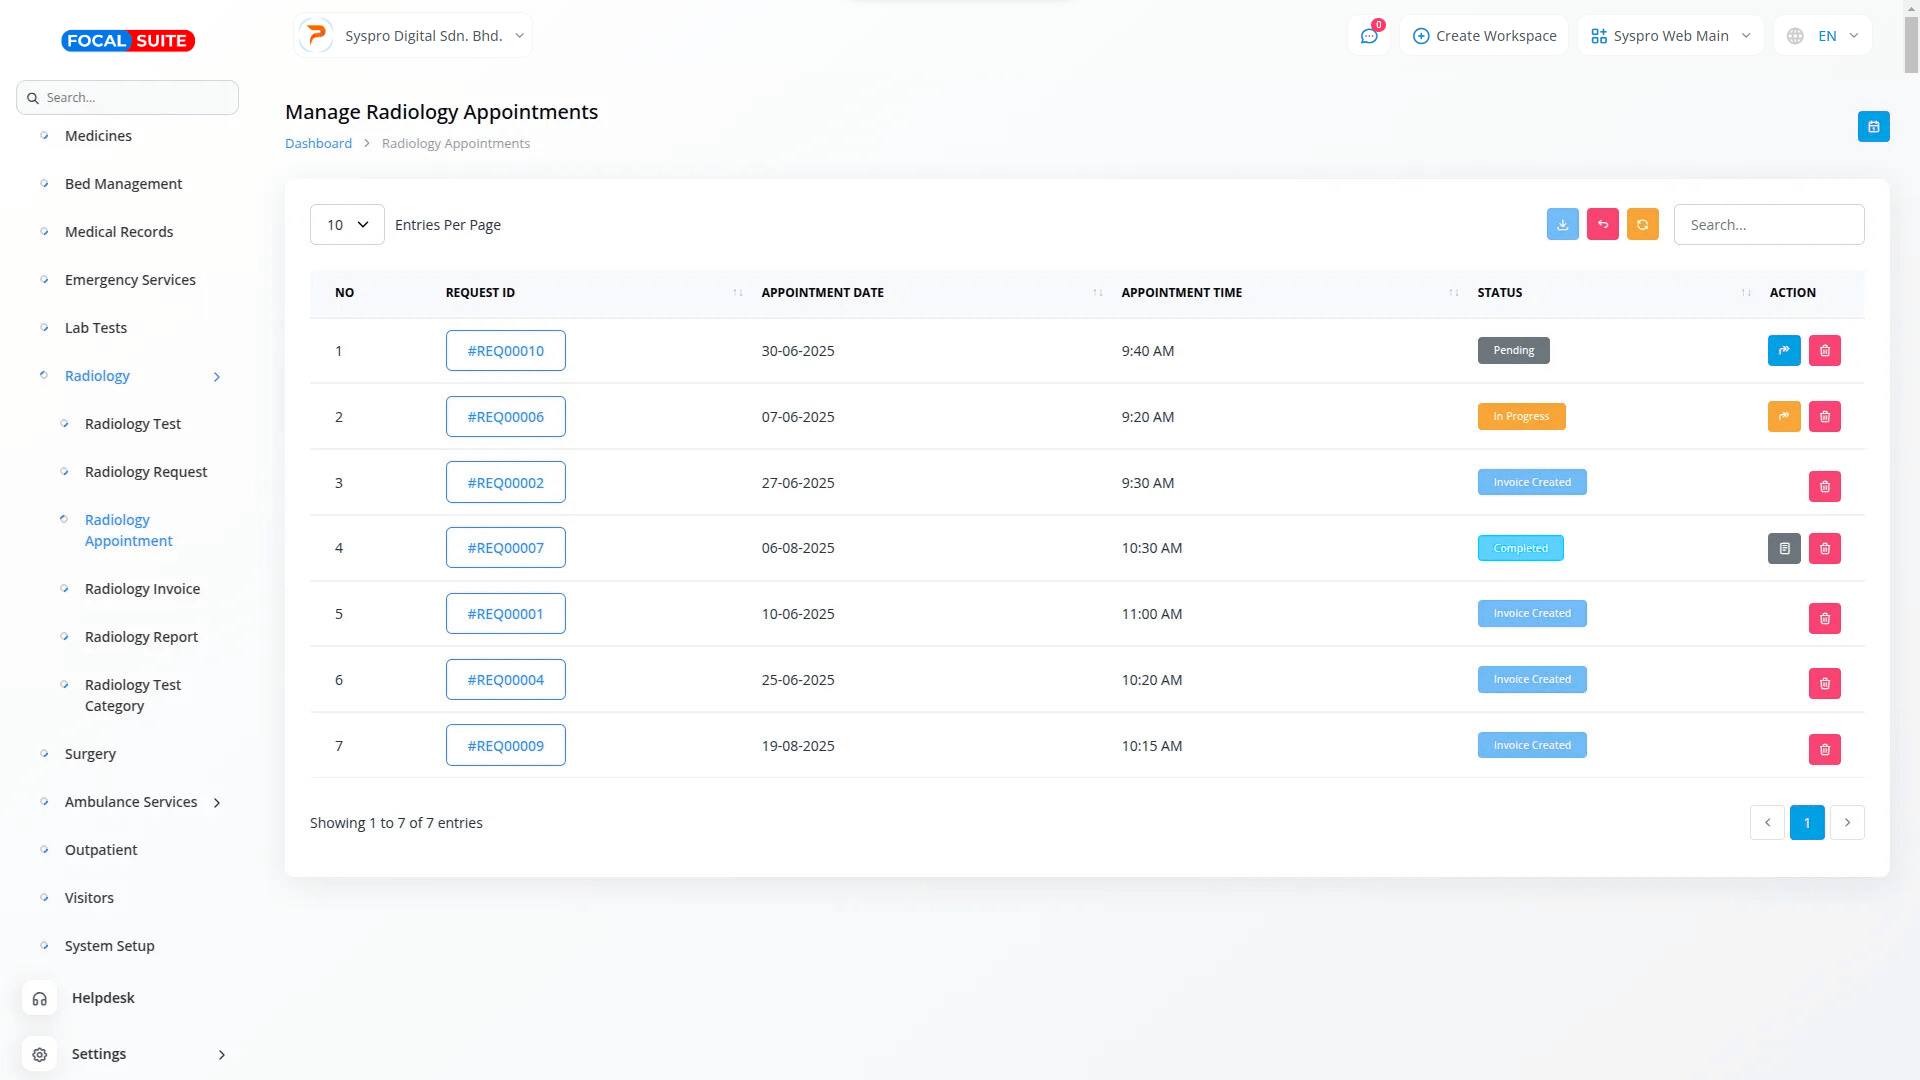
Task: Expand the EN language selector
Action: (1824, 36)
